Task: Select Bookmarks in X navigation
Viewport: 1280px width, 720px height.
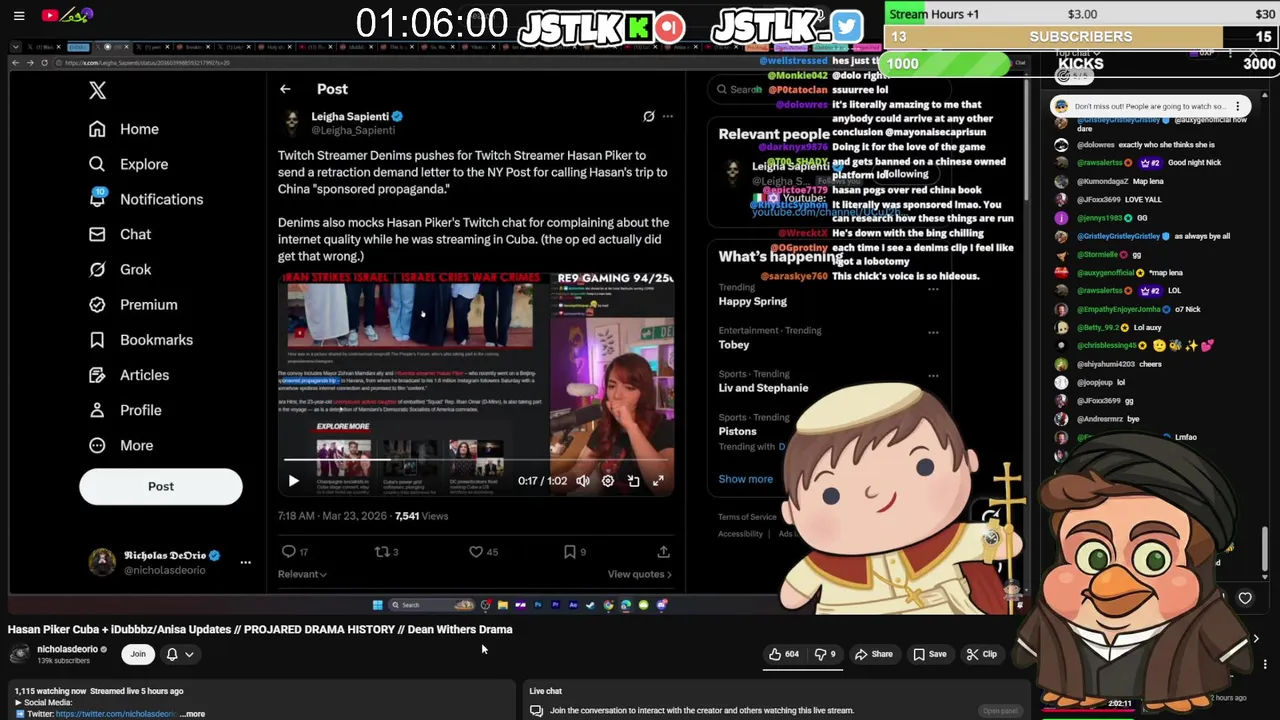Action: click(x=141, y=340)
